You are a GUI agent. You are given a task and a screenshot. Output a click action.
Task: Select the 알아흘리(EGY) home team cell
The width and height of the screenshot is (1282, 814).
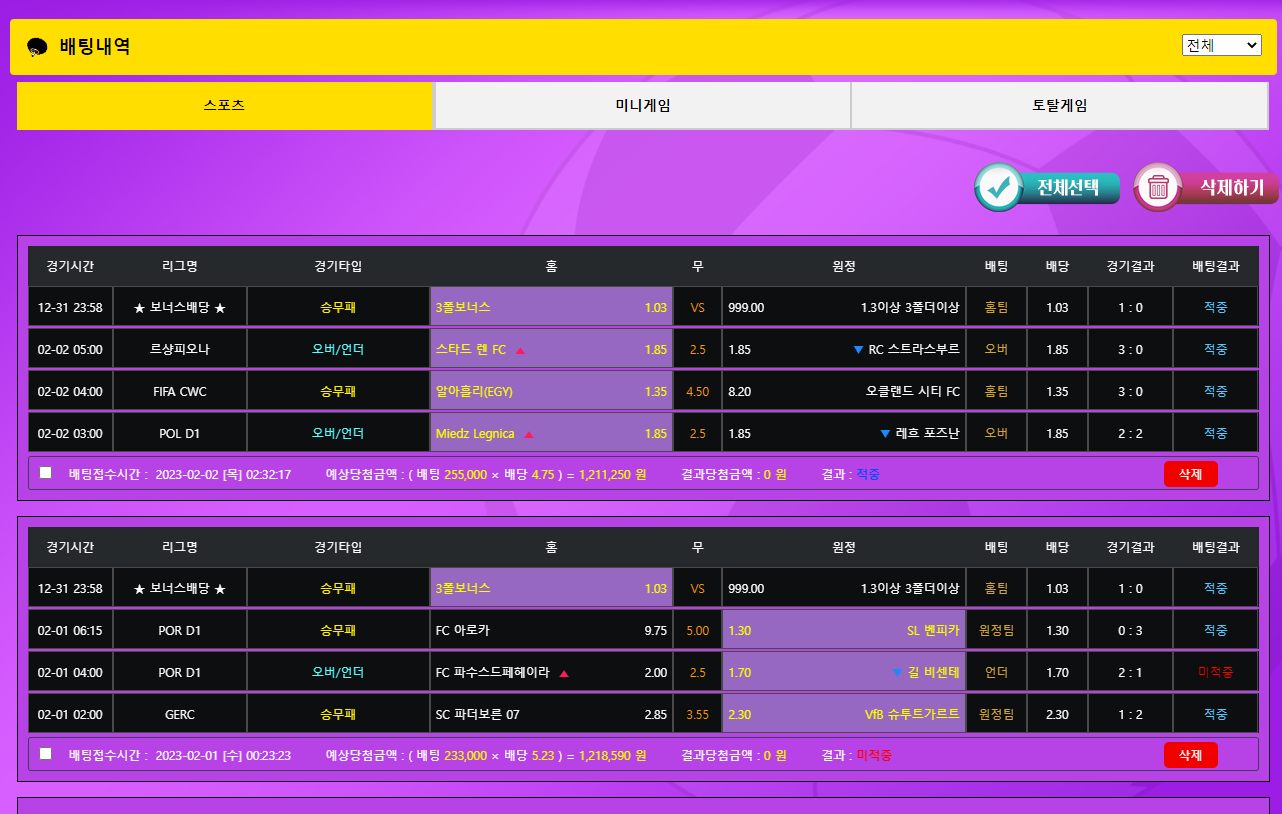pos(551,392)
